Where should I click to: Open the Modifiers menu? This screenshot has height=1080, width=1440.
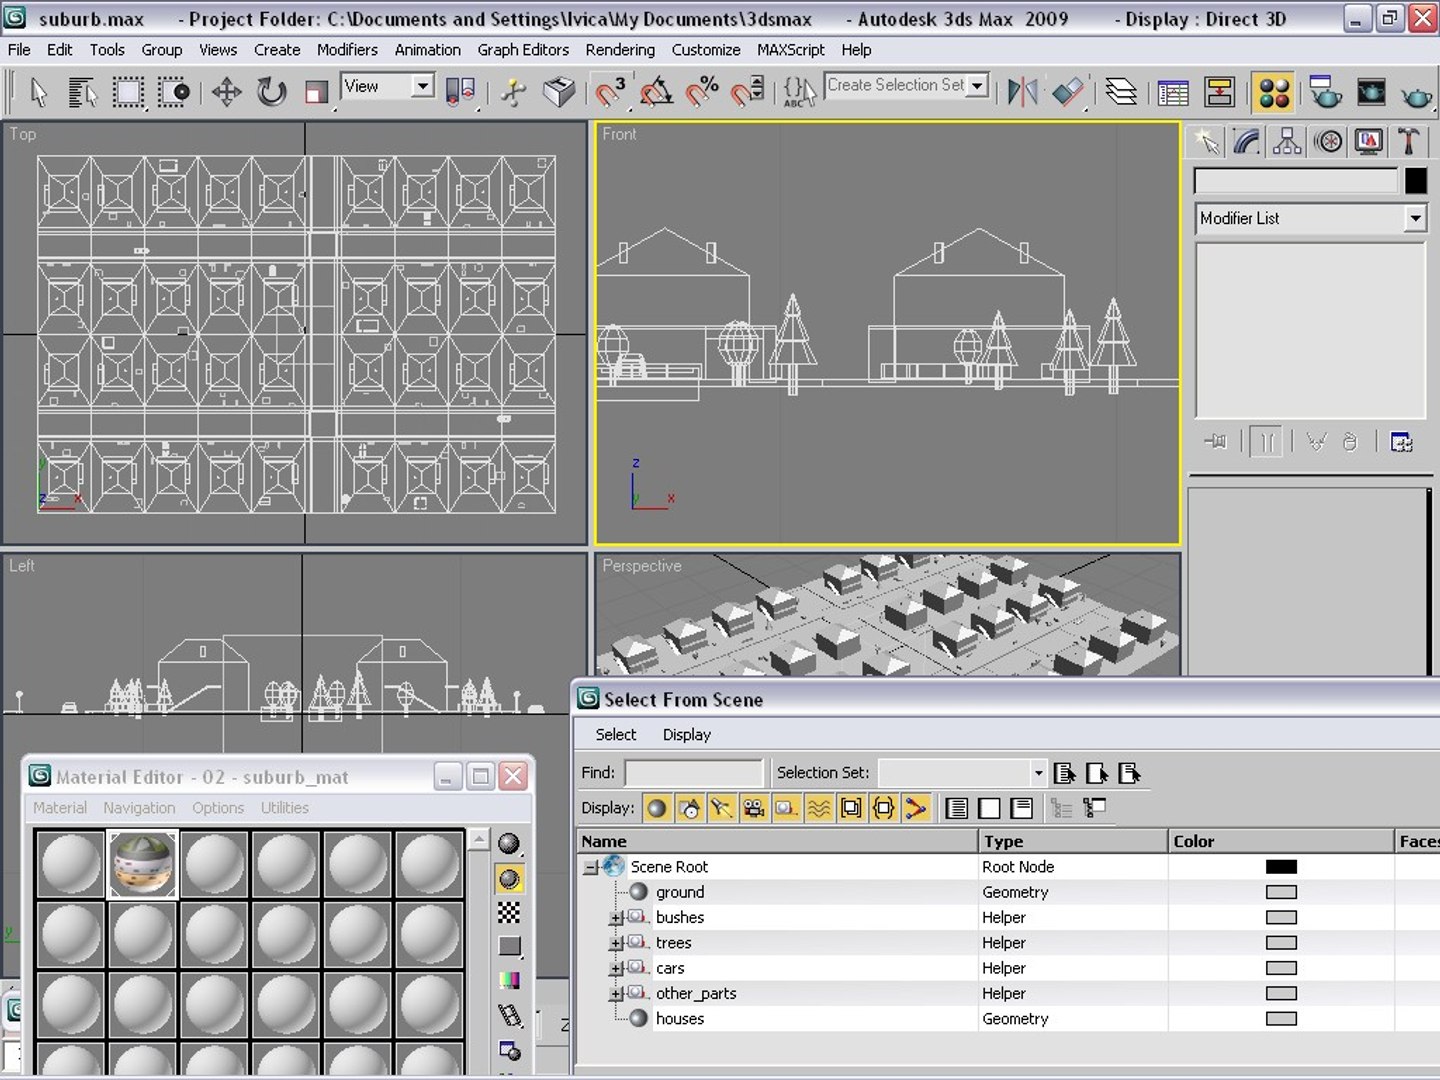[347, 50]
